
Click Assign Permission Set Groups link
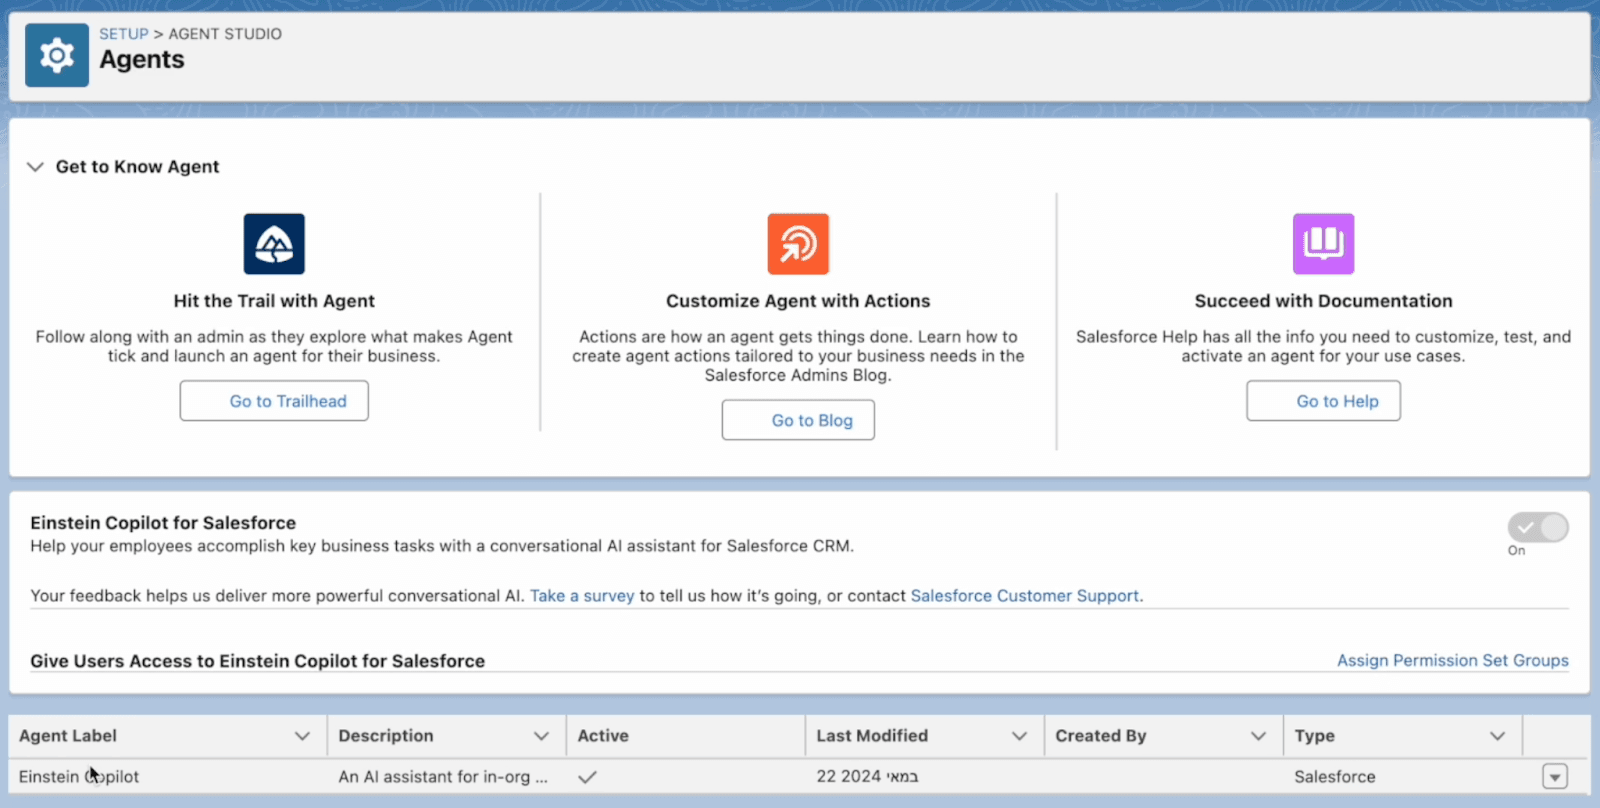coord(1452,661)
